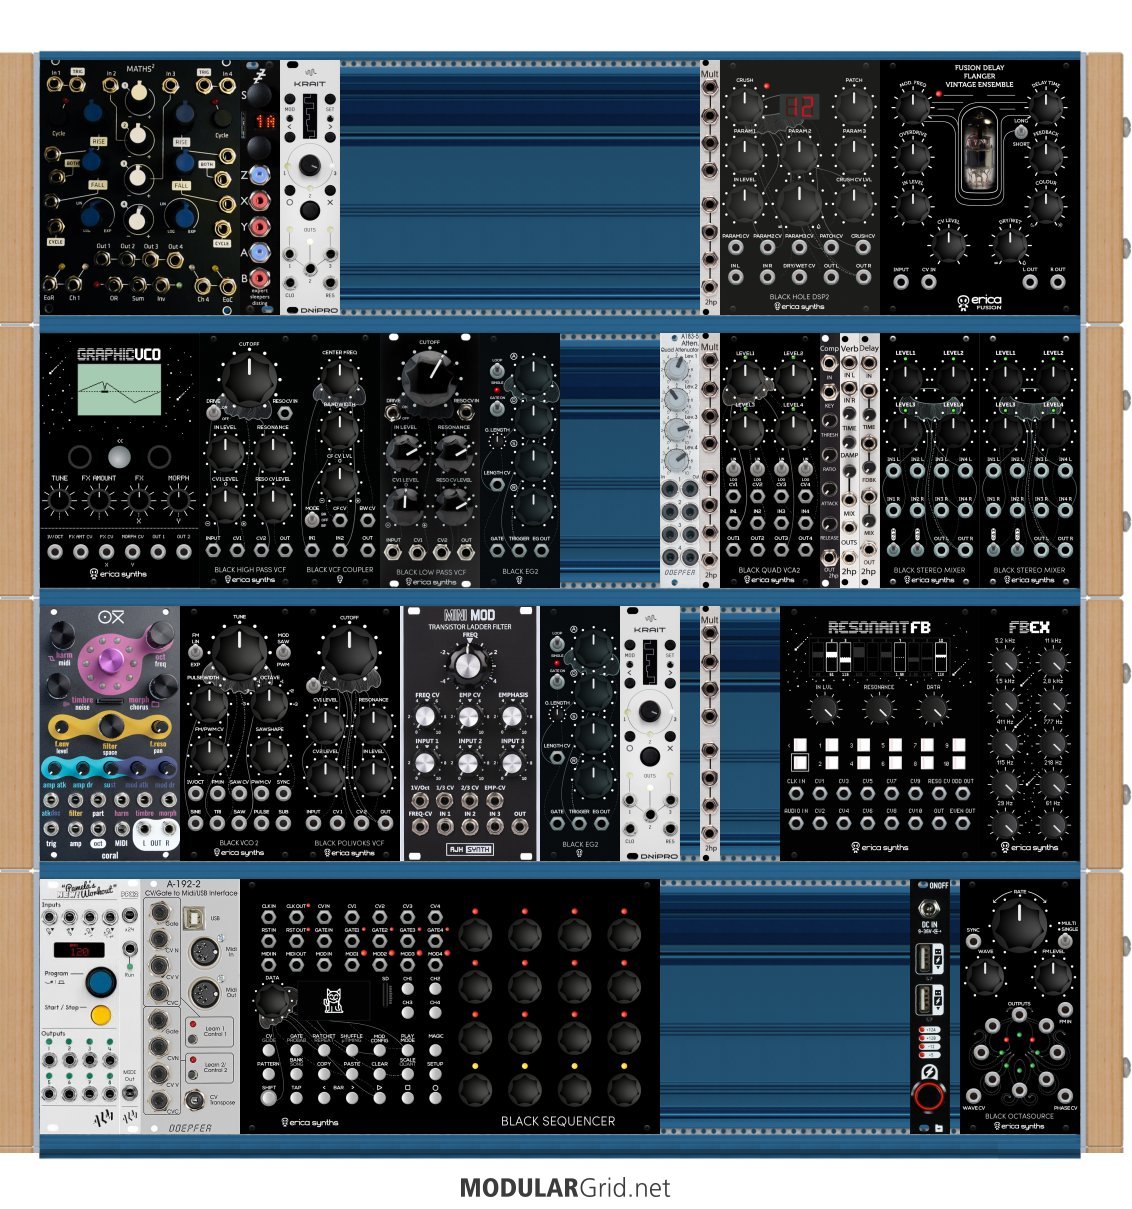Click the AJH Synth logo on the Mini Mod
Image resolution: width=1132 pixels, height=1209 pixels.
(x=469, y=850)
